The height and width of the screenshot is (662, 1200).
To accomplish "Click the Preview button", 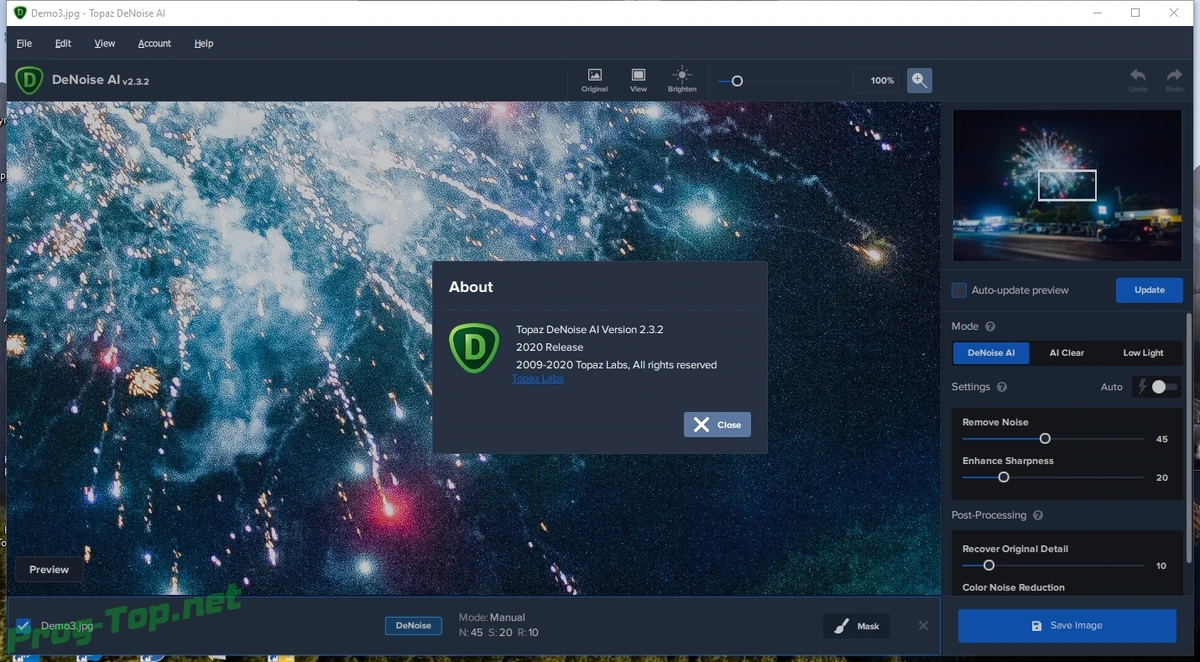I will point(49,570).
